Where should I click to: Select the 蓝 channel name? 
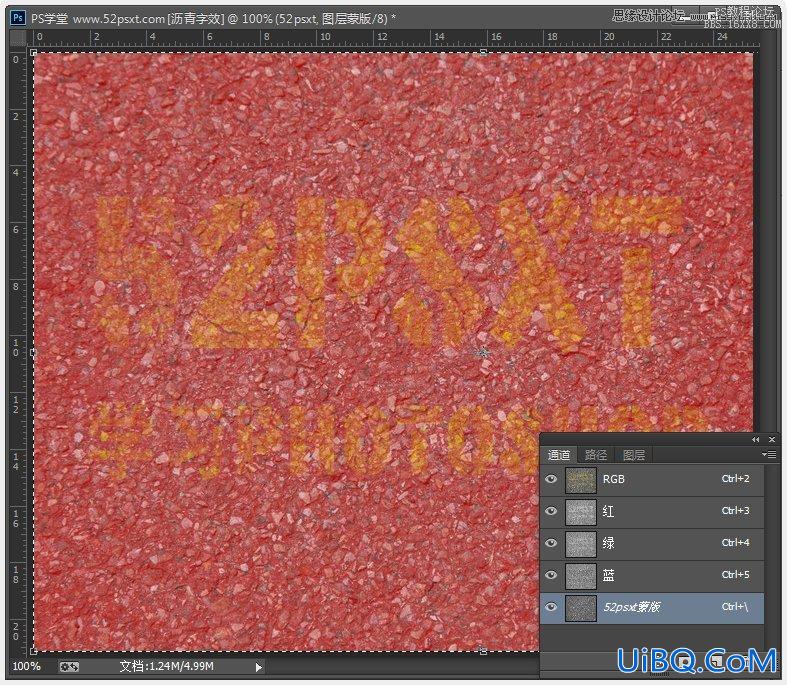[608, 575]
